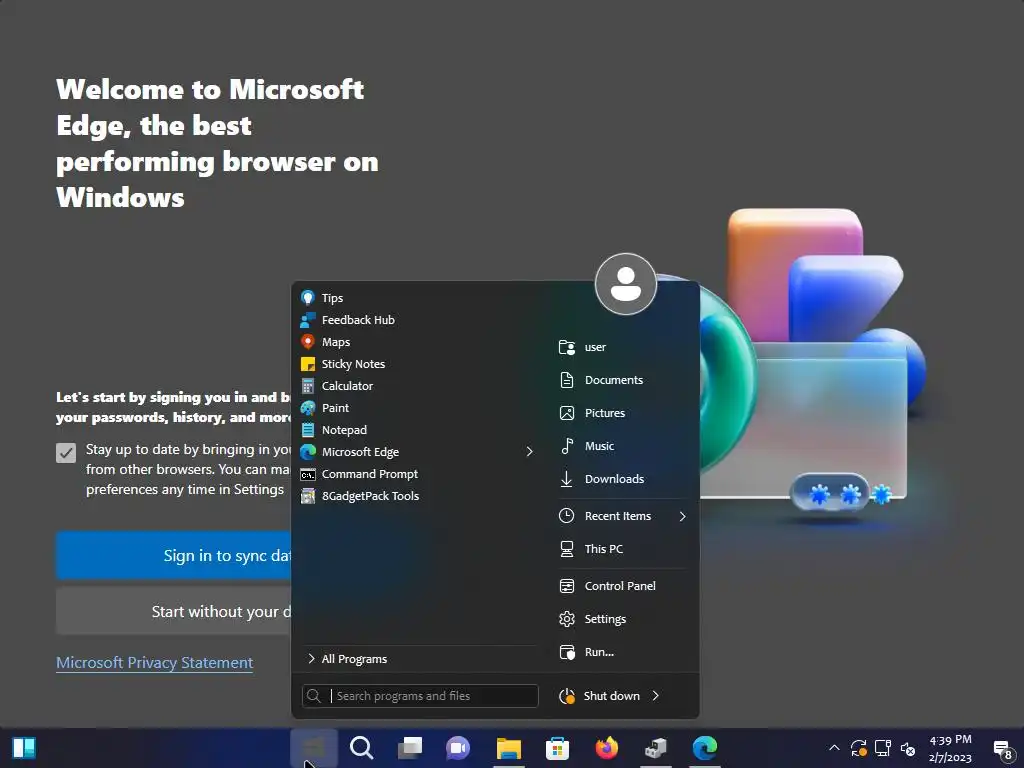Click Sign in to sync data button
The width and height of the screenshot is (1024, 768).
[x=174, y=556]
